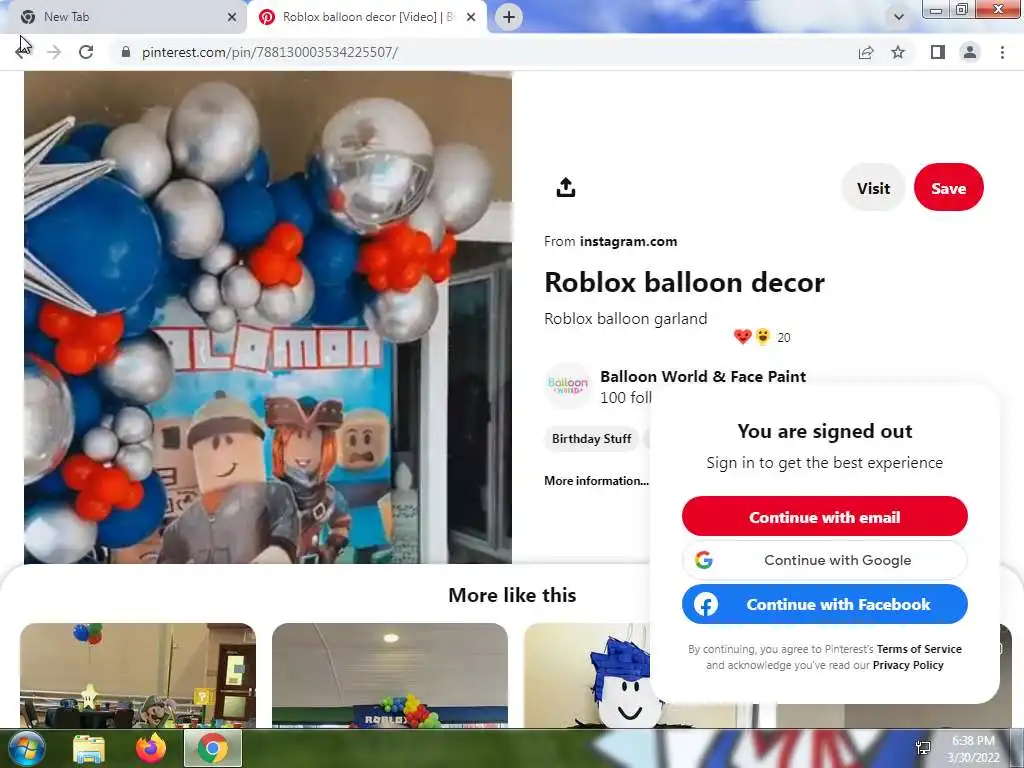Open the Chrome profile avatar
Image resolution: width=1024 pixels, height=768 pixels.
970,52
